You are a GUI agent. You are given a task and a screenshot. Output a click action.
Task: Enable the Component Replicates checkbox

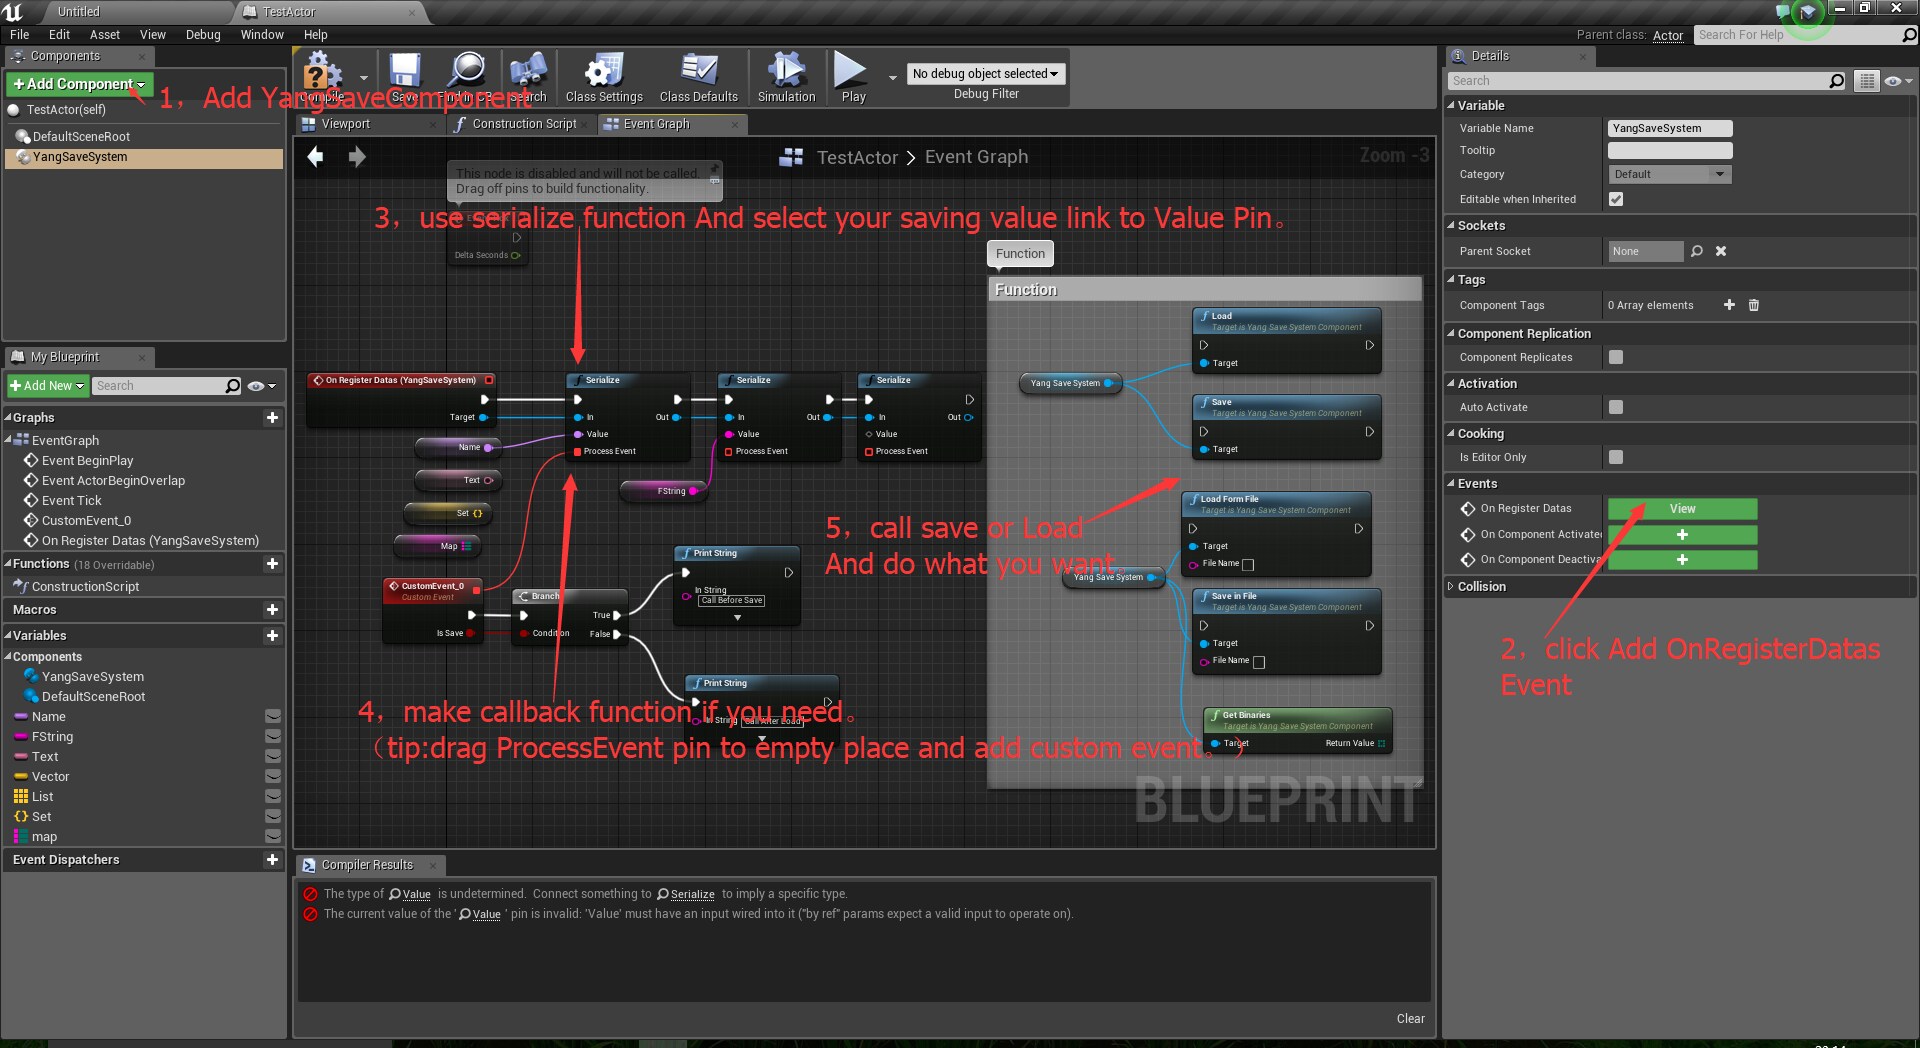click(1617, 357)
